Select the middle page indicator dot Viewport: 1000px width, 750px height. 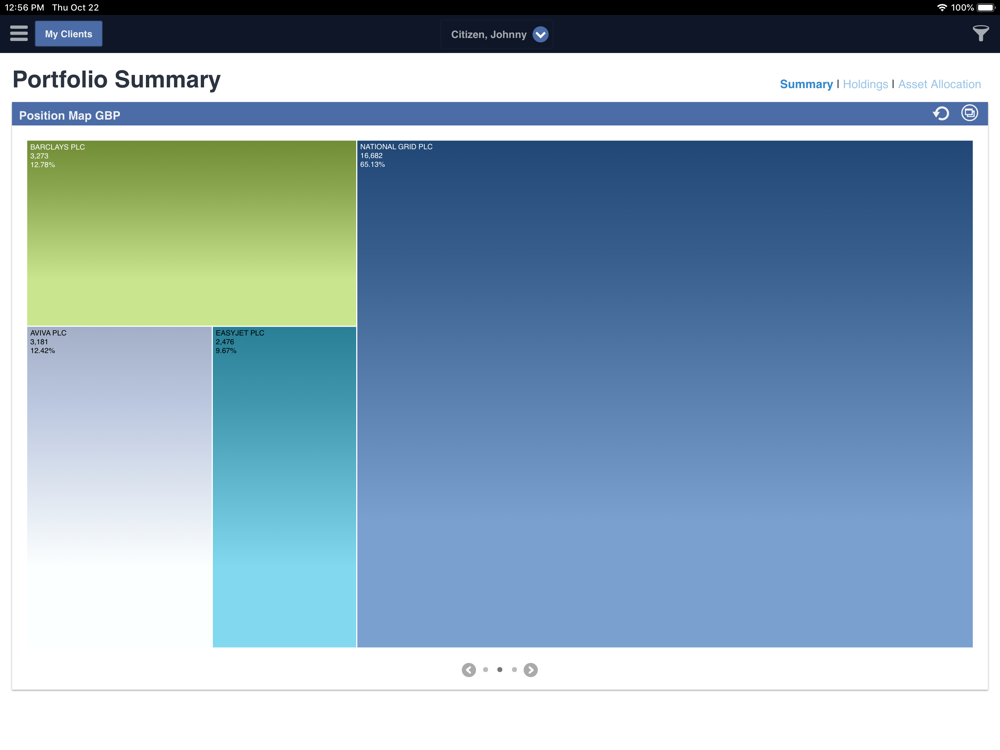pos(499,670)
